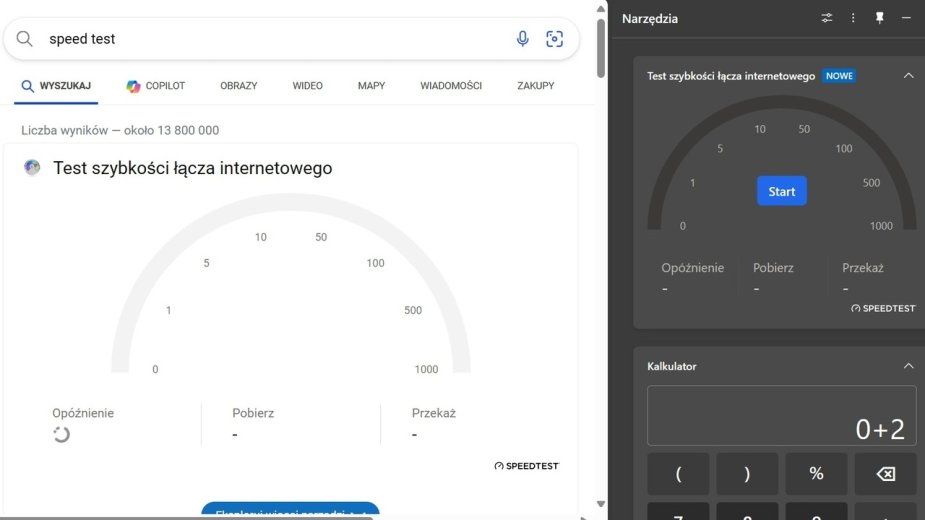The width and height of the screenshot is (925, 520).
Task: Switch to OBRAZY results tab
Action: [239, 86]
